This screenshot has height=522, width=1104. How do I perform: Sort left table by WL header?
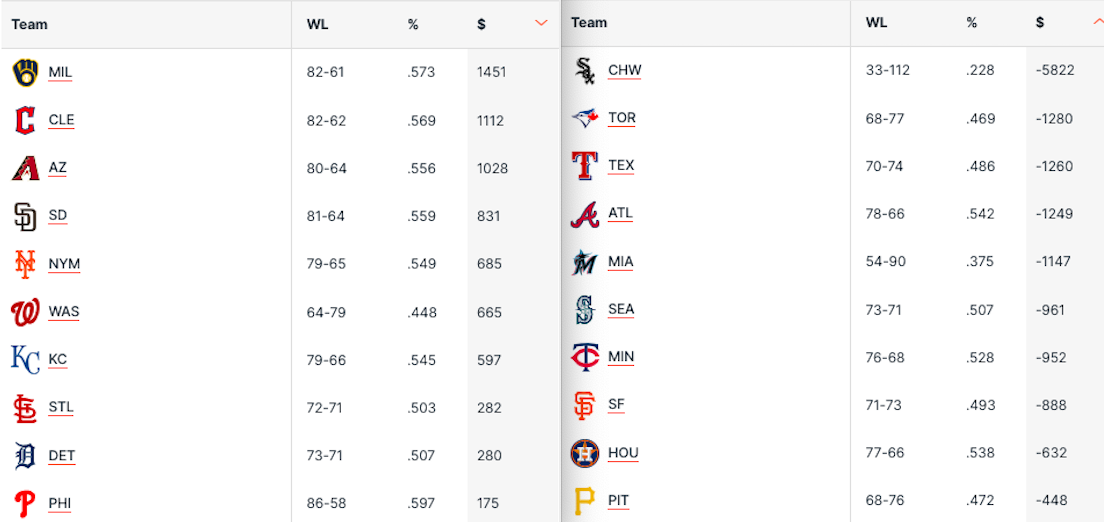318,24
